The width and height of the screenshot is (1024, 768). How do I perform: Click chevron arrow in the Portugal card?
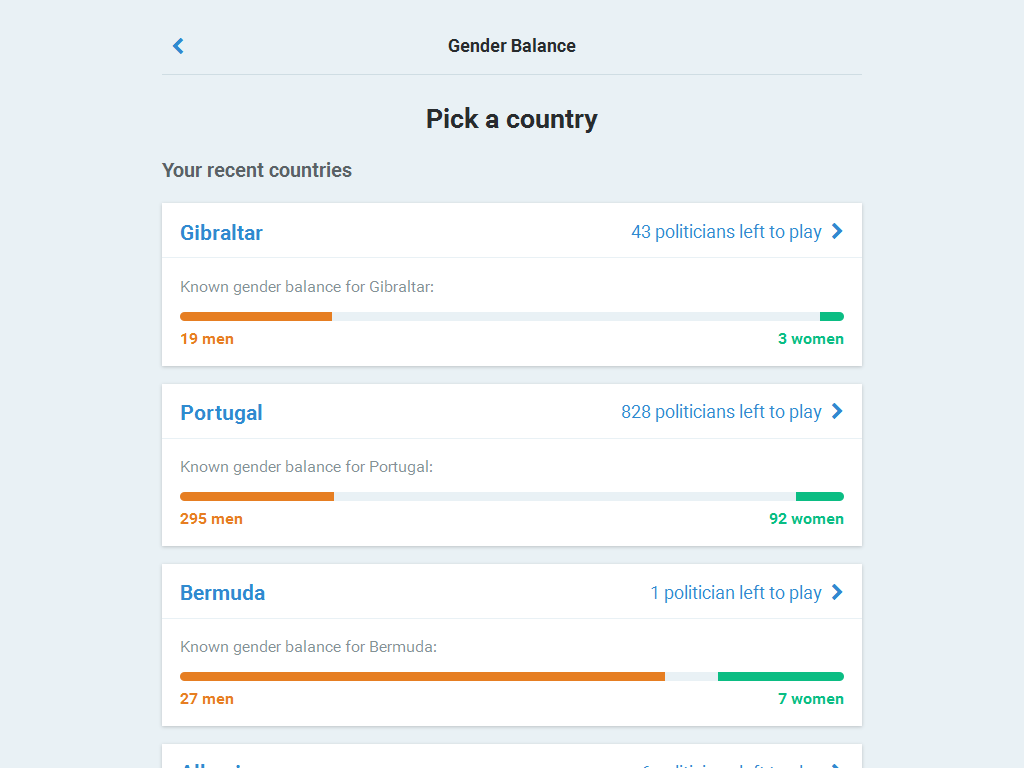[837, 412]
